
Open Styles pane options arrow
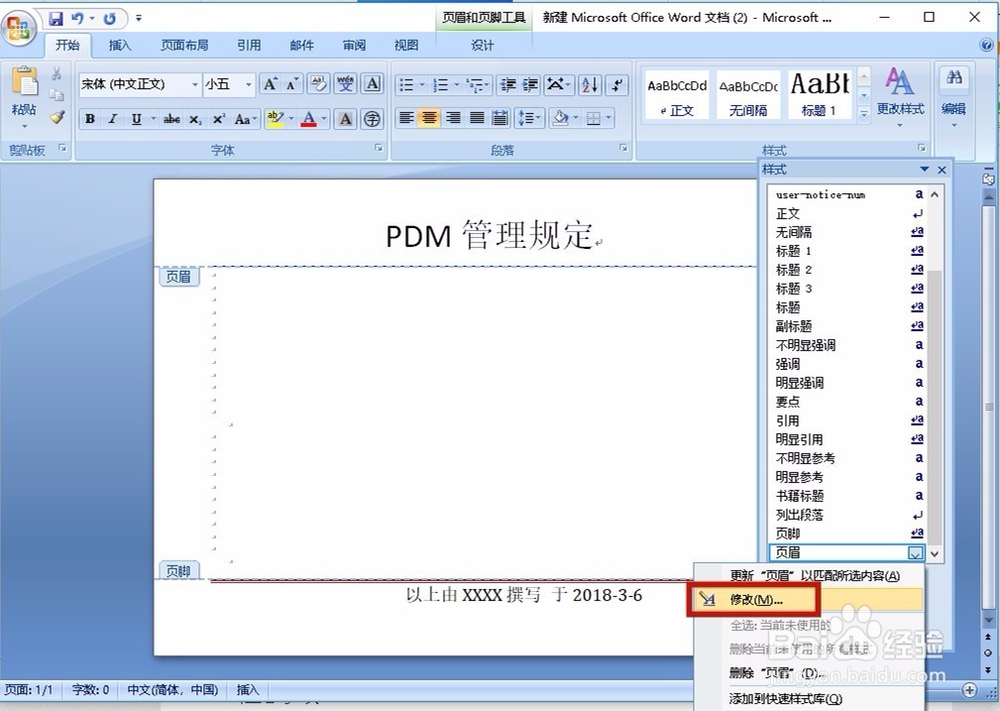pos(924,169)
